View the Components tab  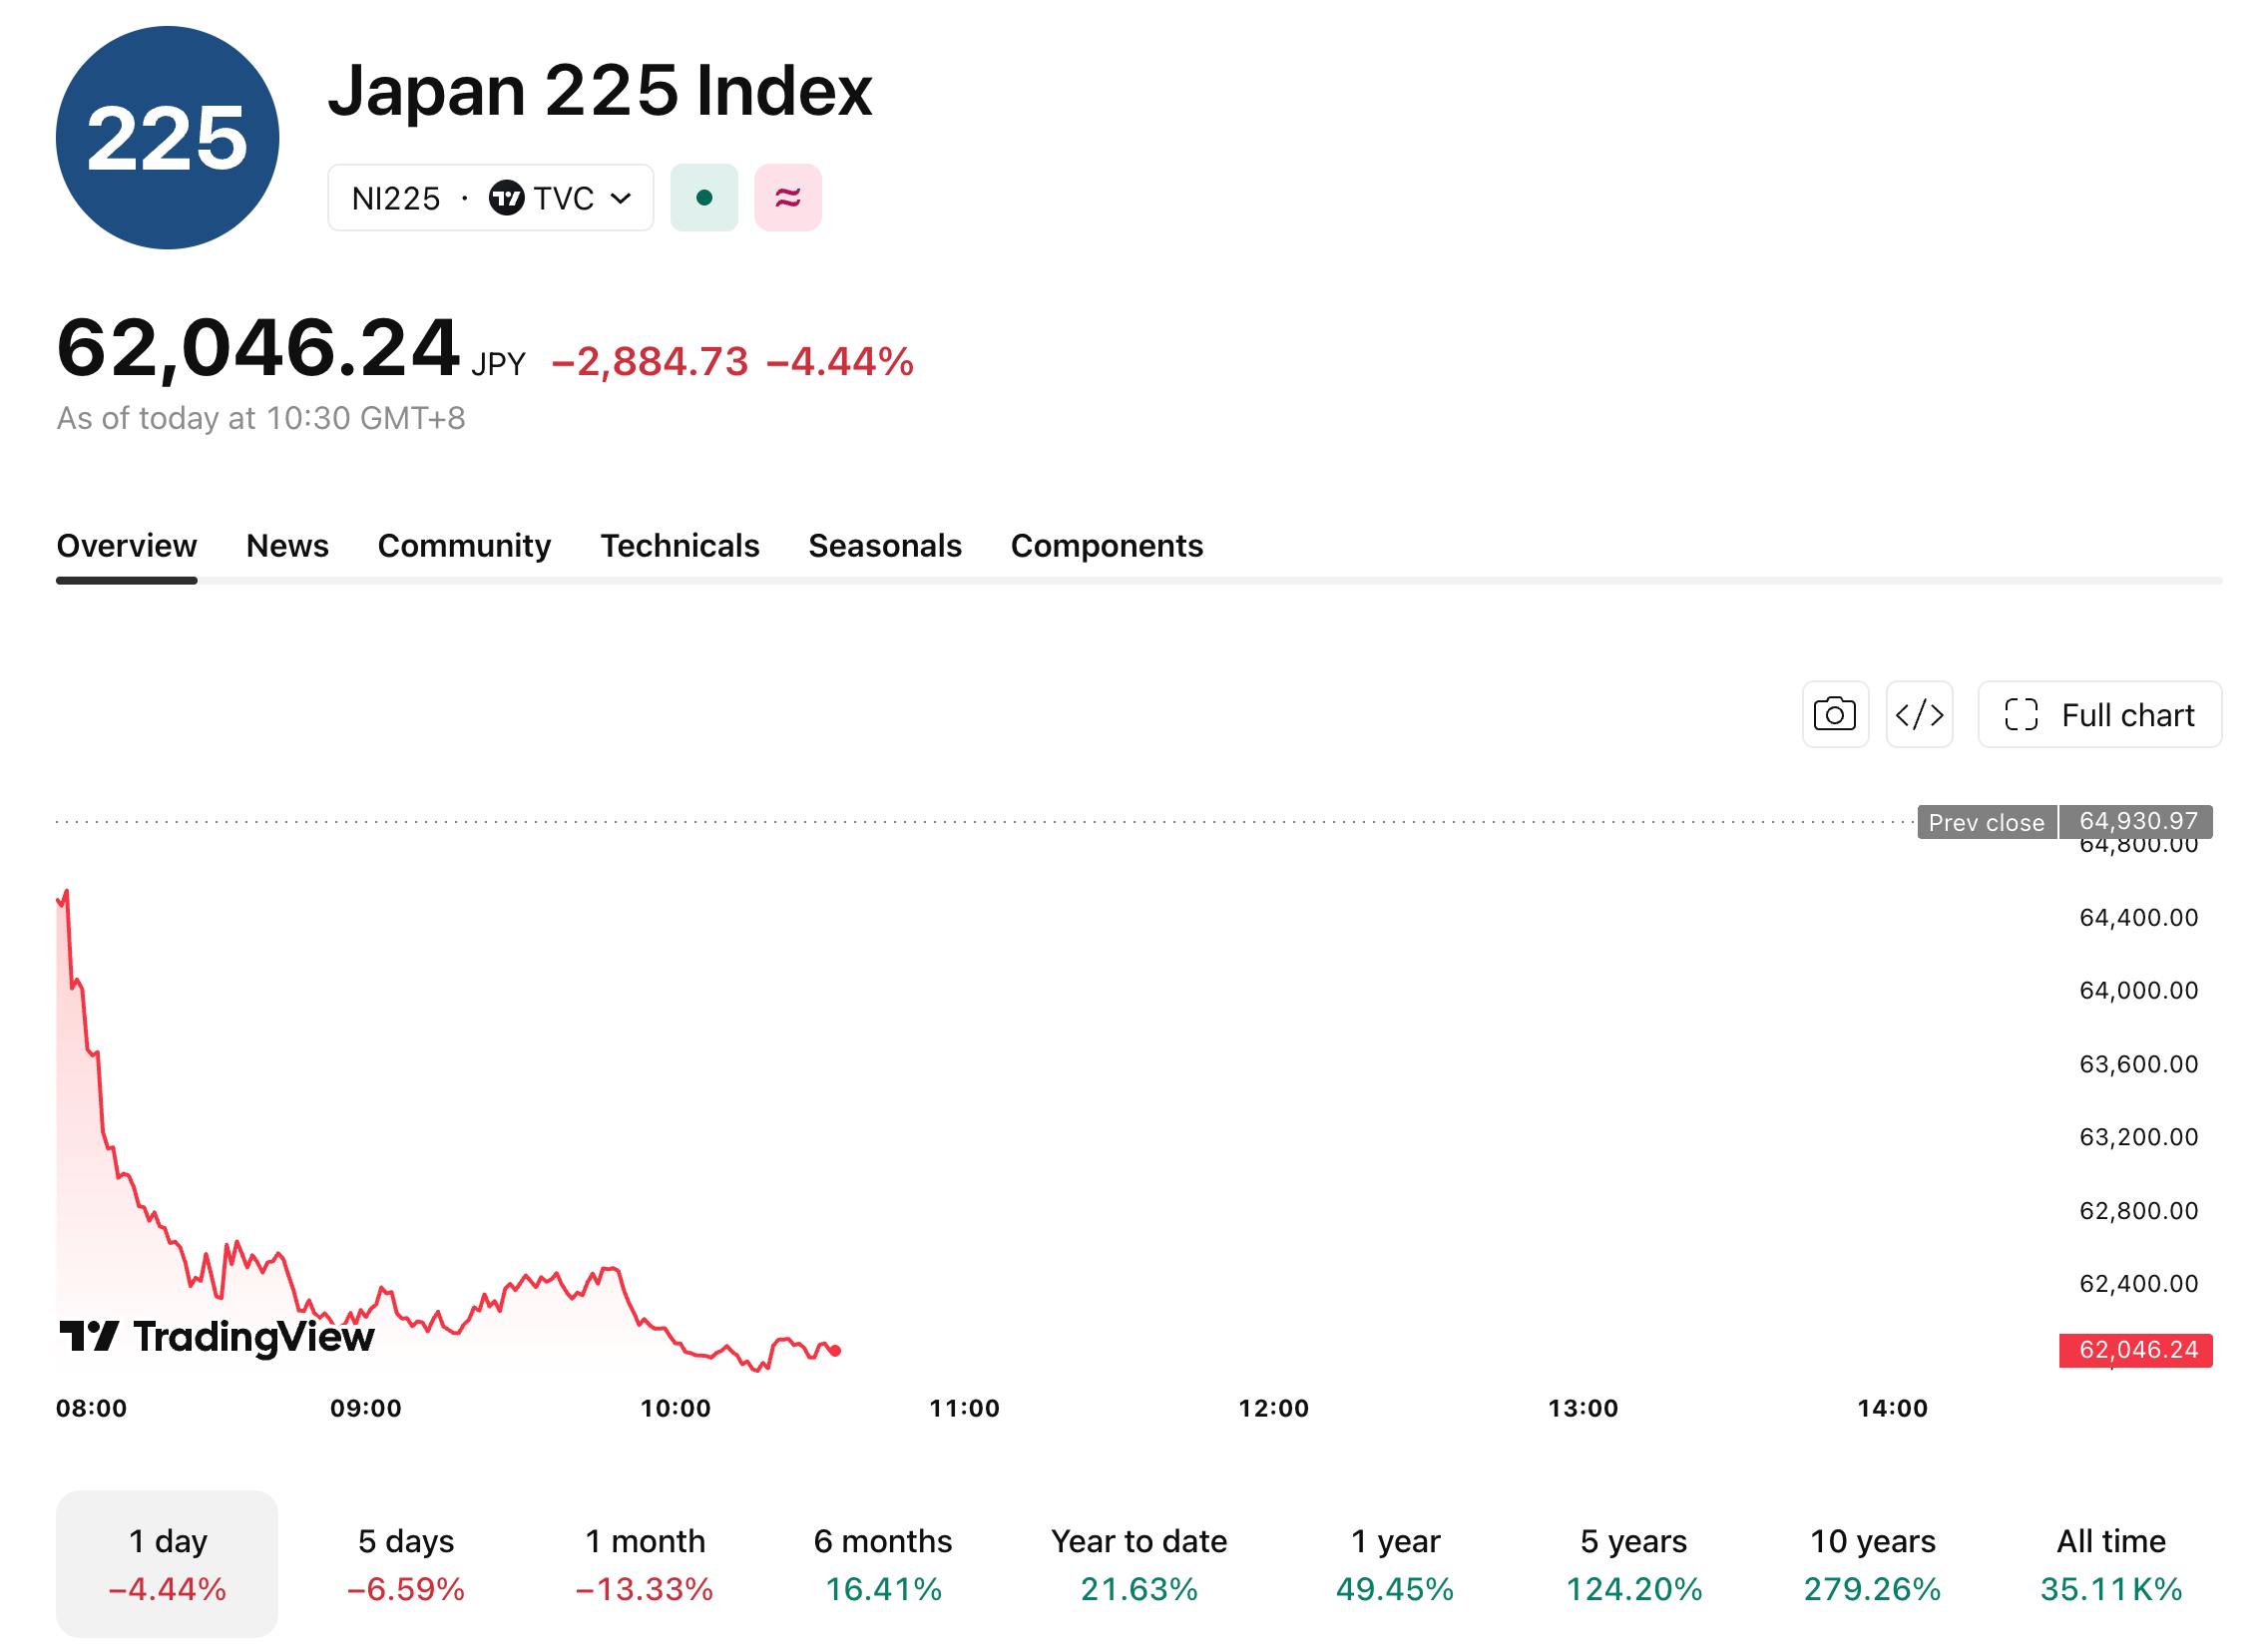(x=1107, y=546)
